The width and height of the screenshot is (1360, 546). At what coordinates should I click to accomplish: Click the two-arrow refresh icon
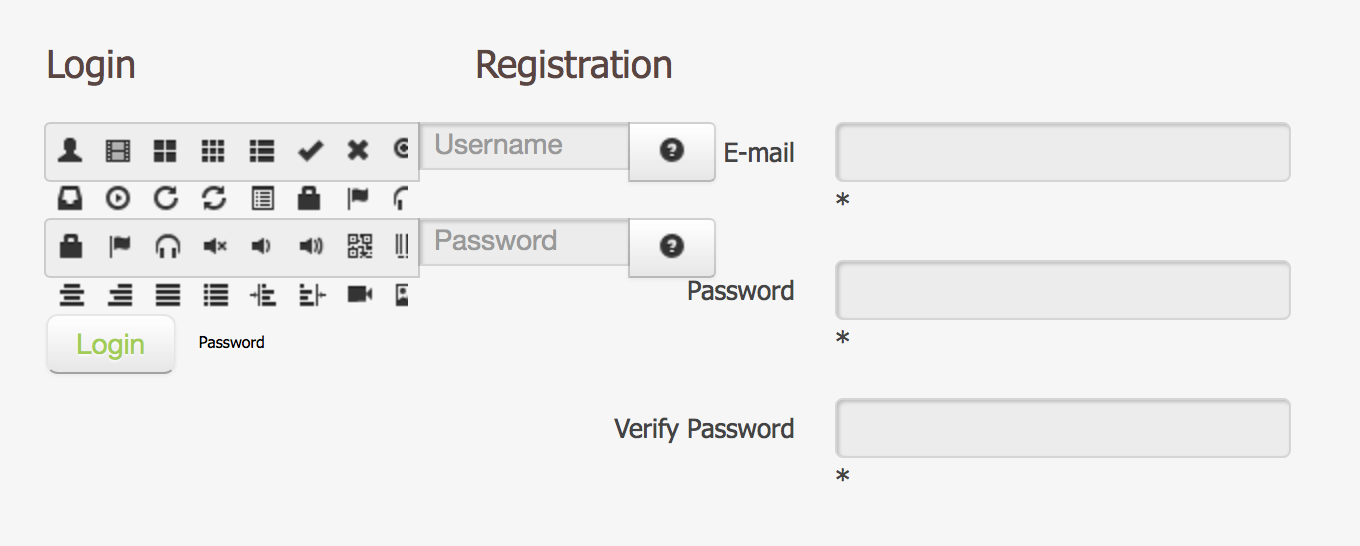[x=214, y=199]
